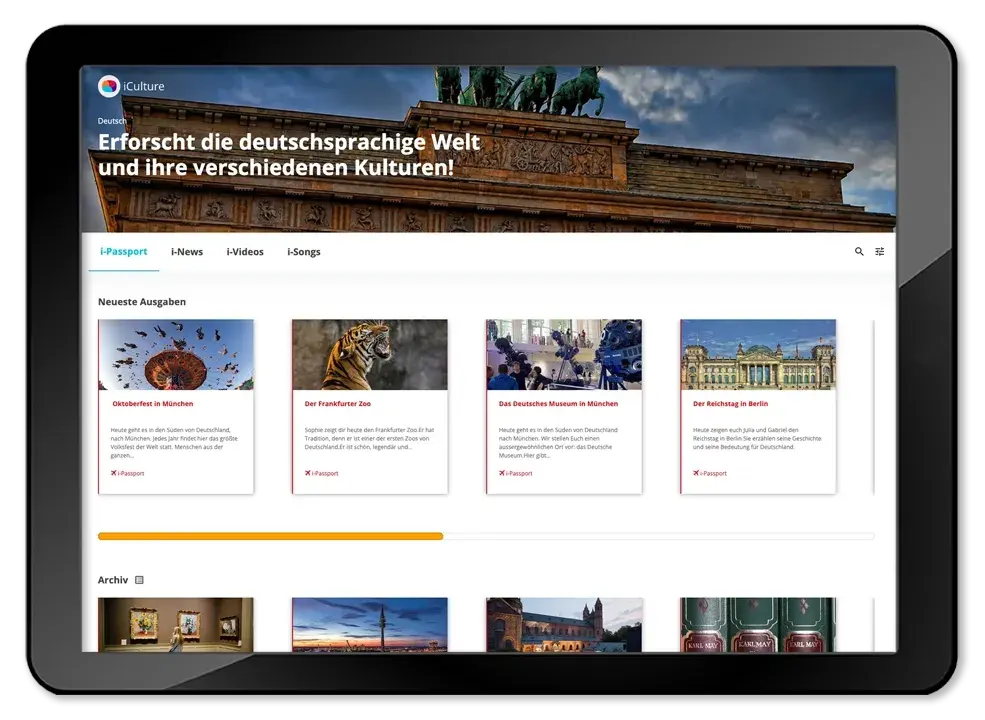Expand the Archiv section
The height and width of the screenshot is (720, 985).
[x=111, y=579]
